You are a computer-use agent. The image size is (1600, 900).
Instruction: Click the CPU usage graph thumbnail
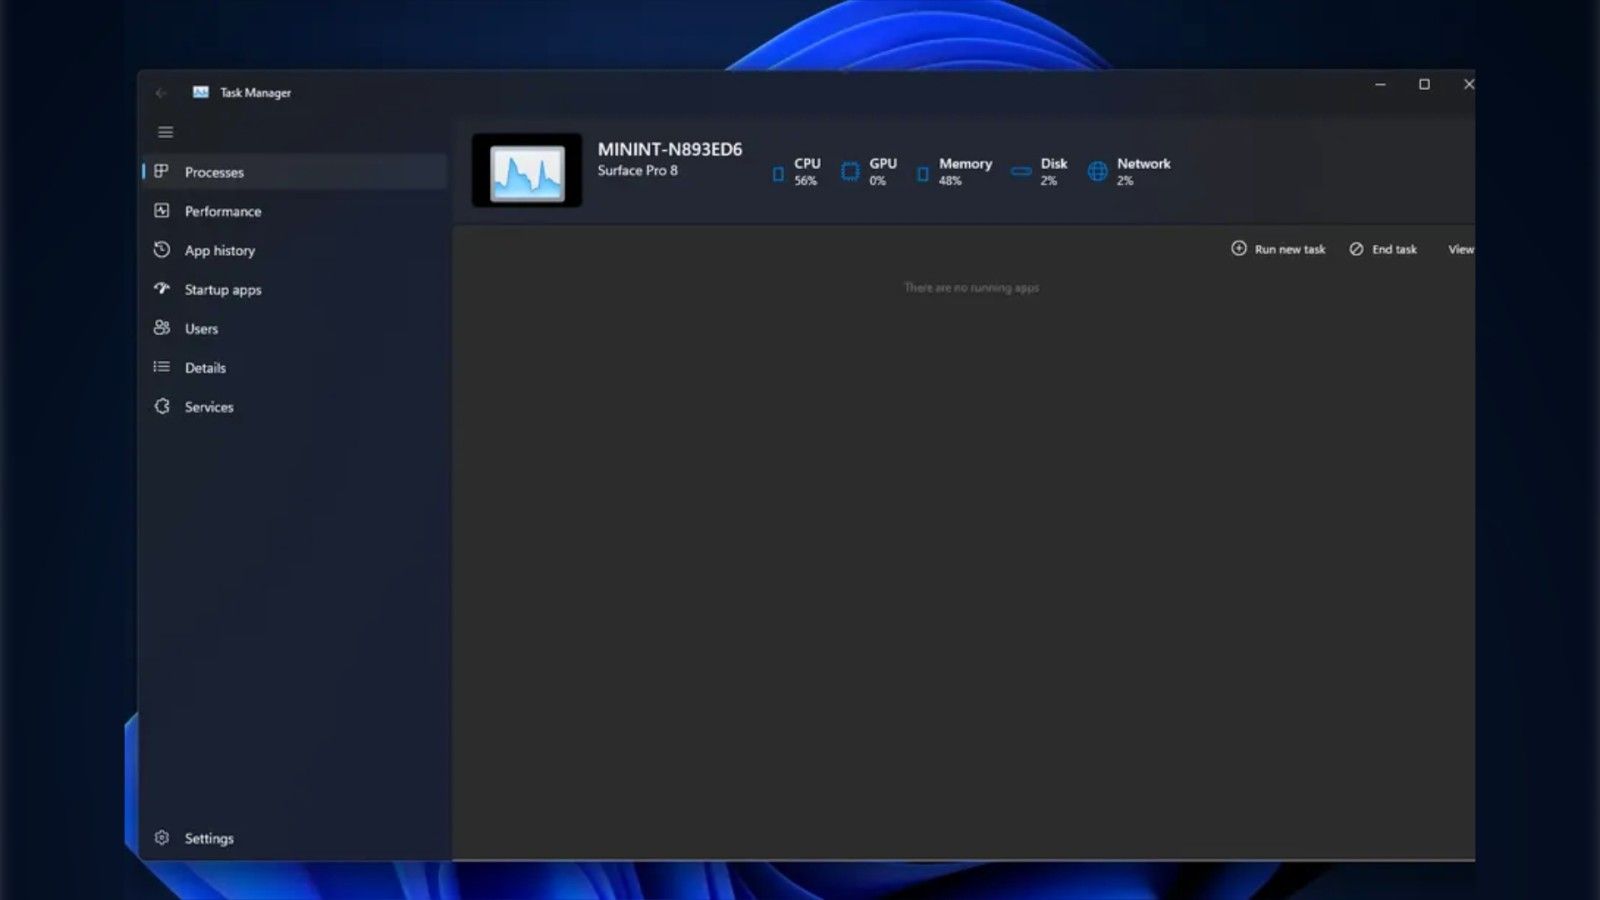(x=526, y=171)
